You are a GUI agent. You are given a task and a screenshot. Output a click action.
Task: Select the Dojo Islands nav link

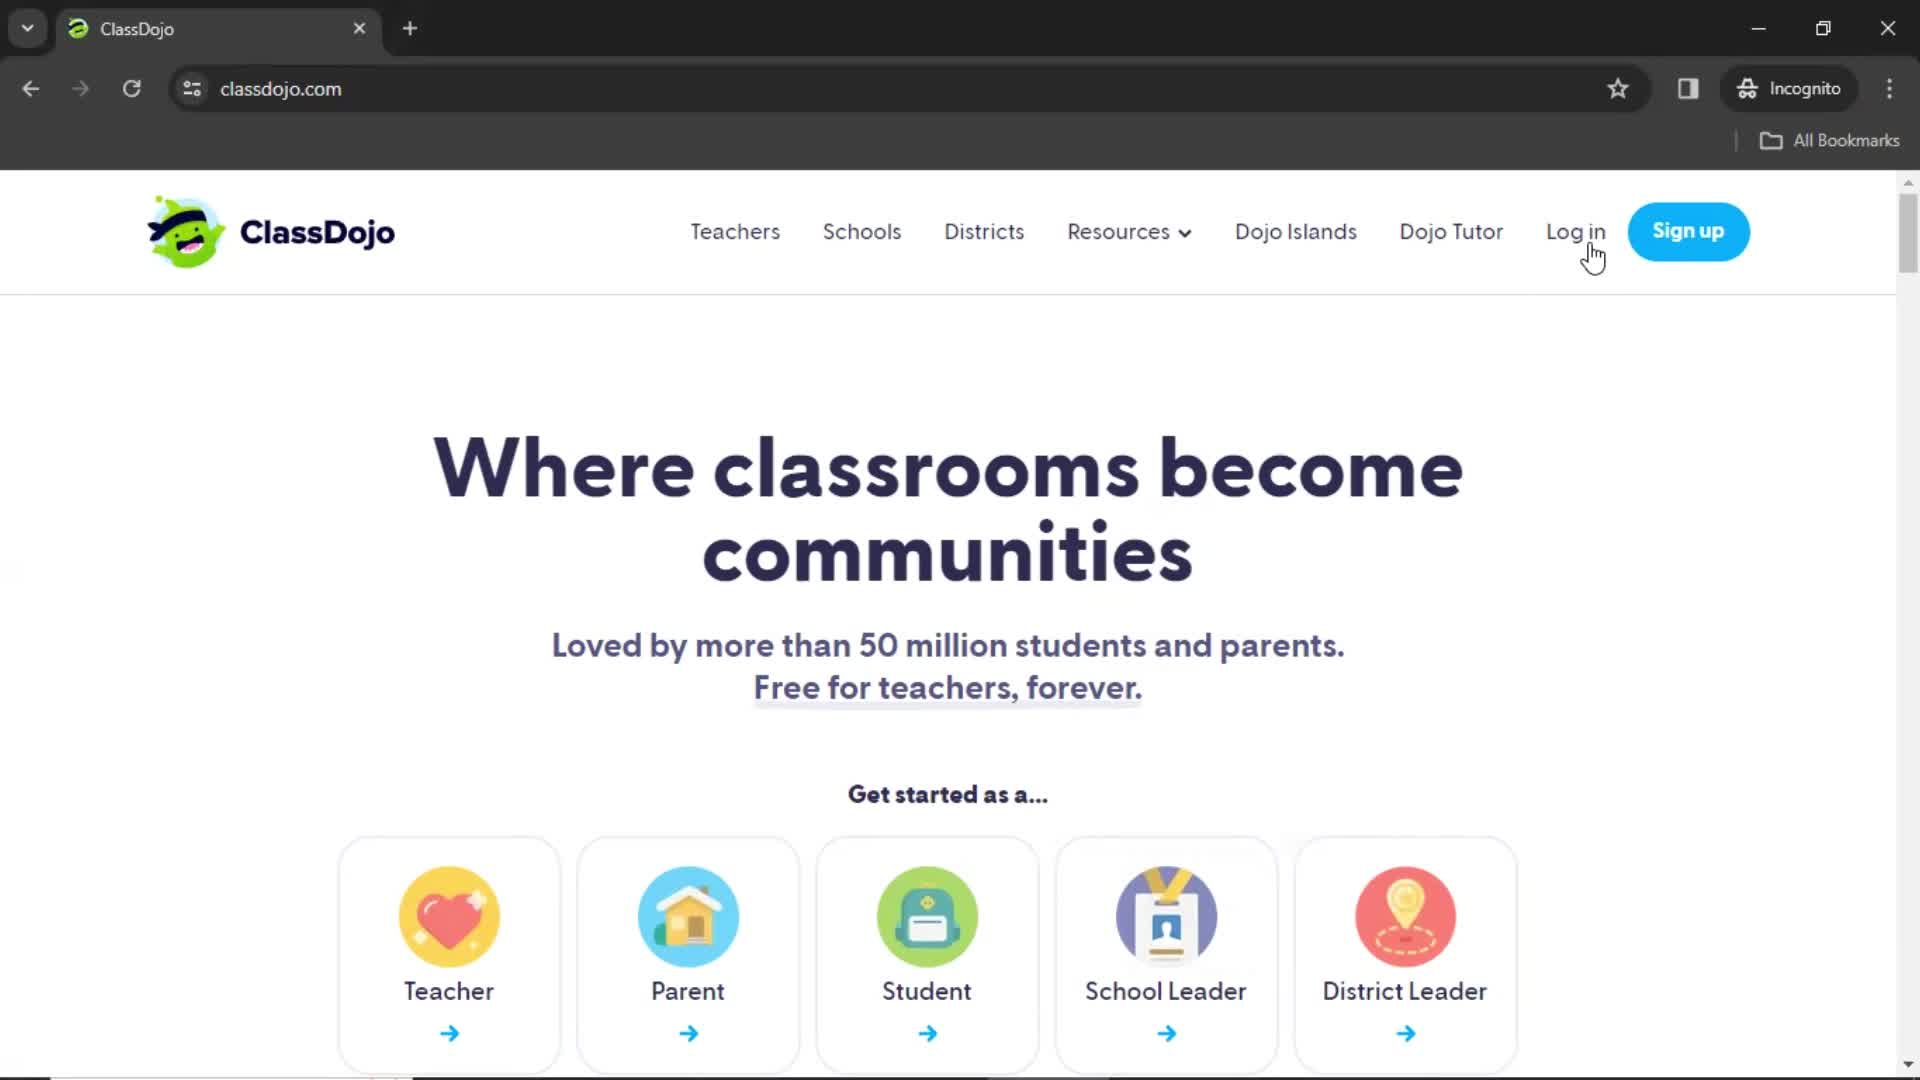[1296, 231]
